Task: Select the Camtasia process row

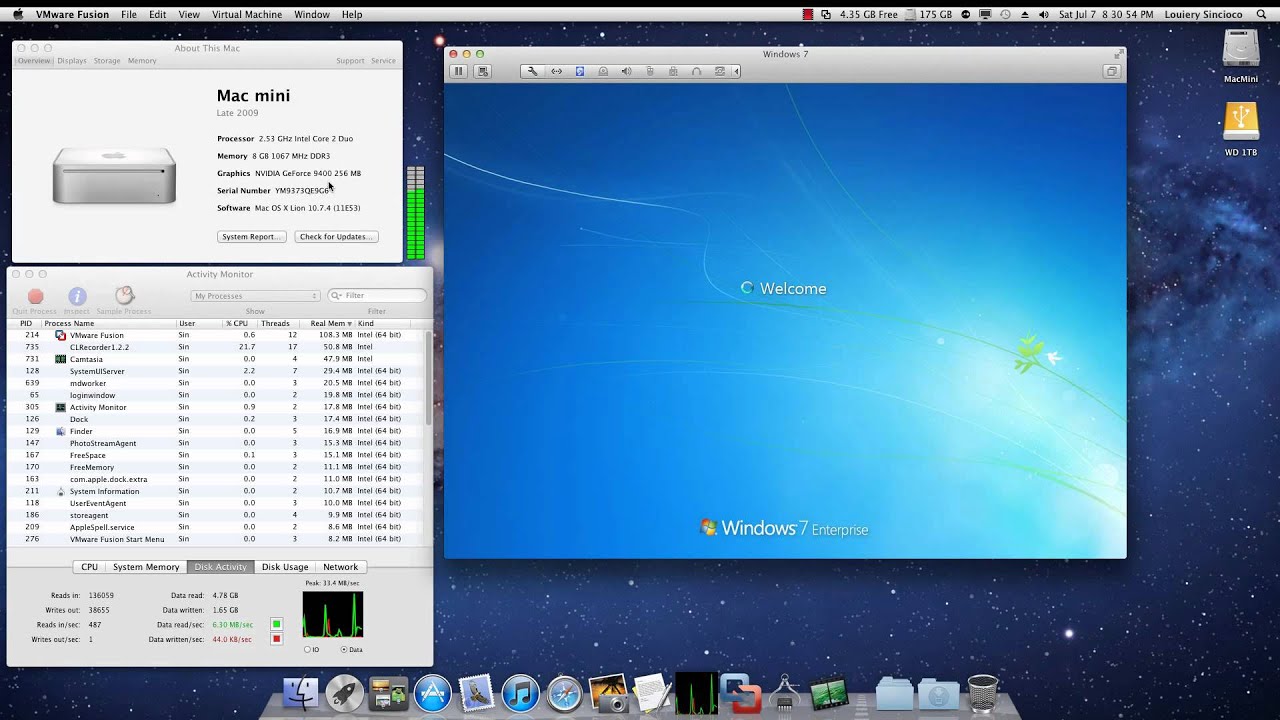Action: point(216,359)
